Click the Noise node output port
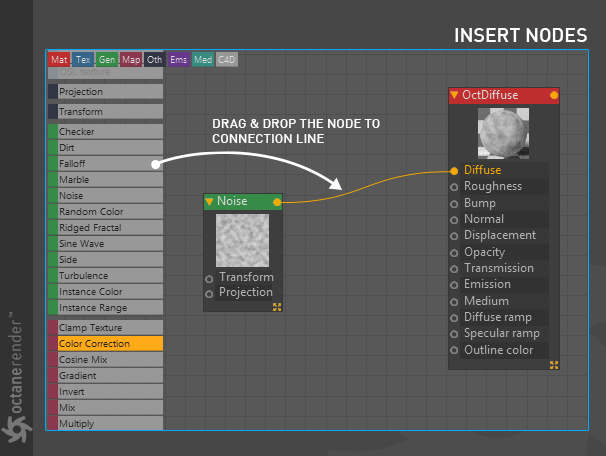The width and height of the screenshot is (606, 456). point(277,202)
